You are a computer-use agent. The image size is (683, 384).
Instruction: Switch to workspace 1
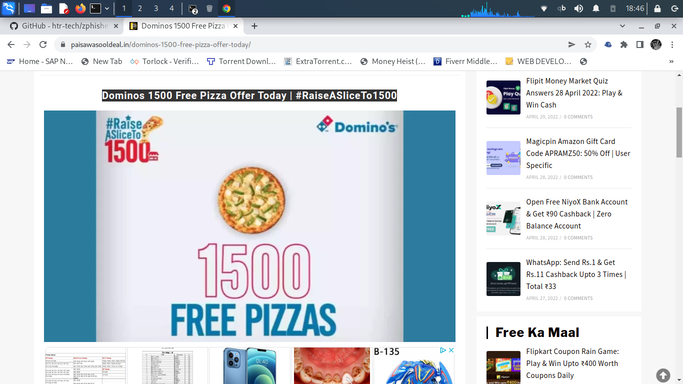pyautogui.click(x=124, y=8)
